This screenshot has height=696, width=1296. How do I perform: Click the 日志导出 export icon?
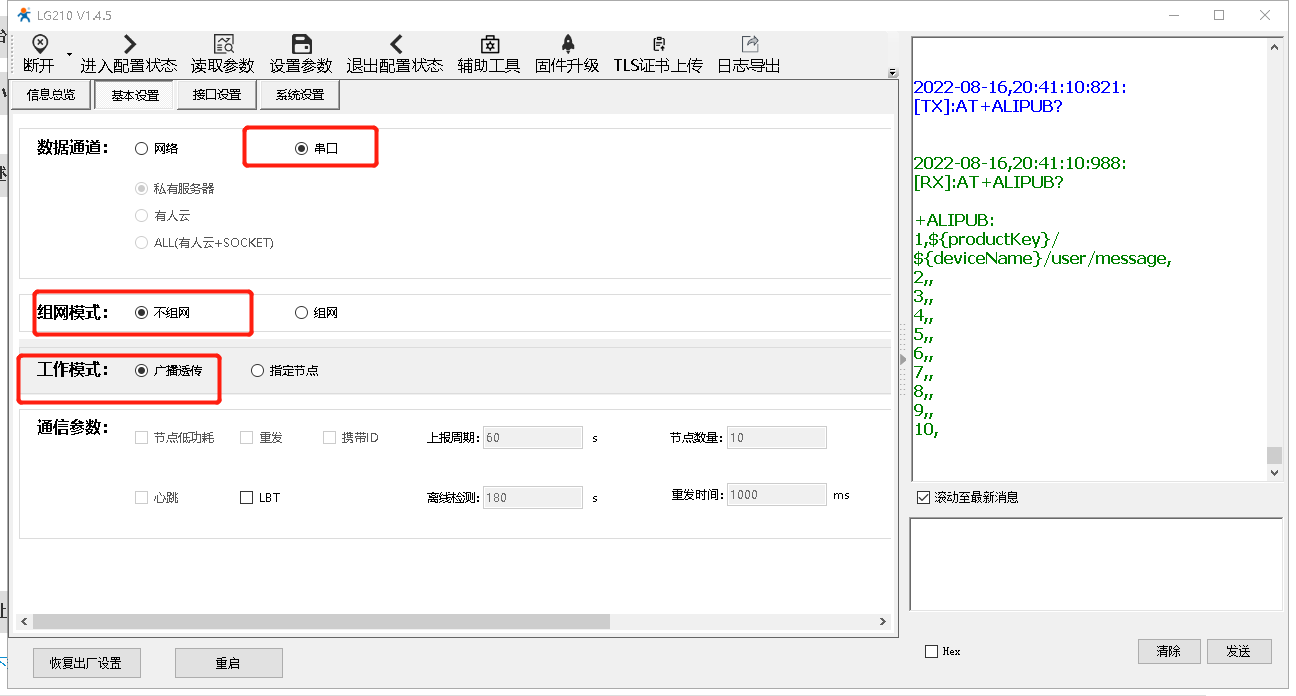(x=749, y=44)
